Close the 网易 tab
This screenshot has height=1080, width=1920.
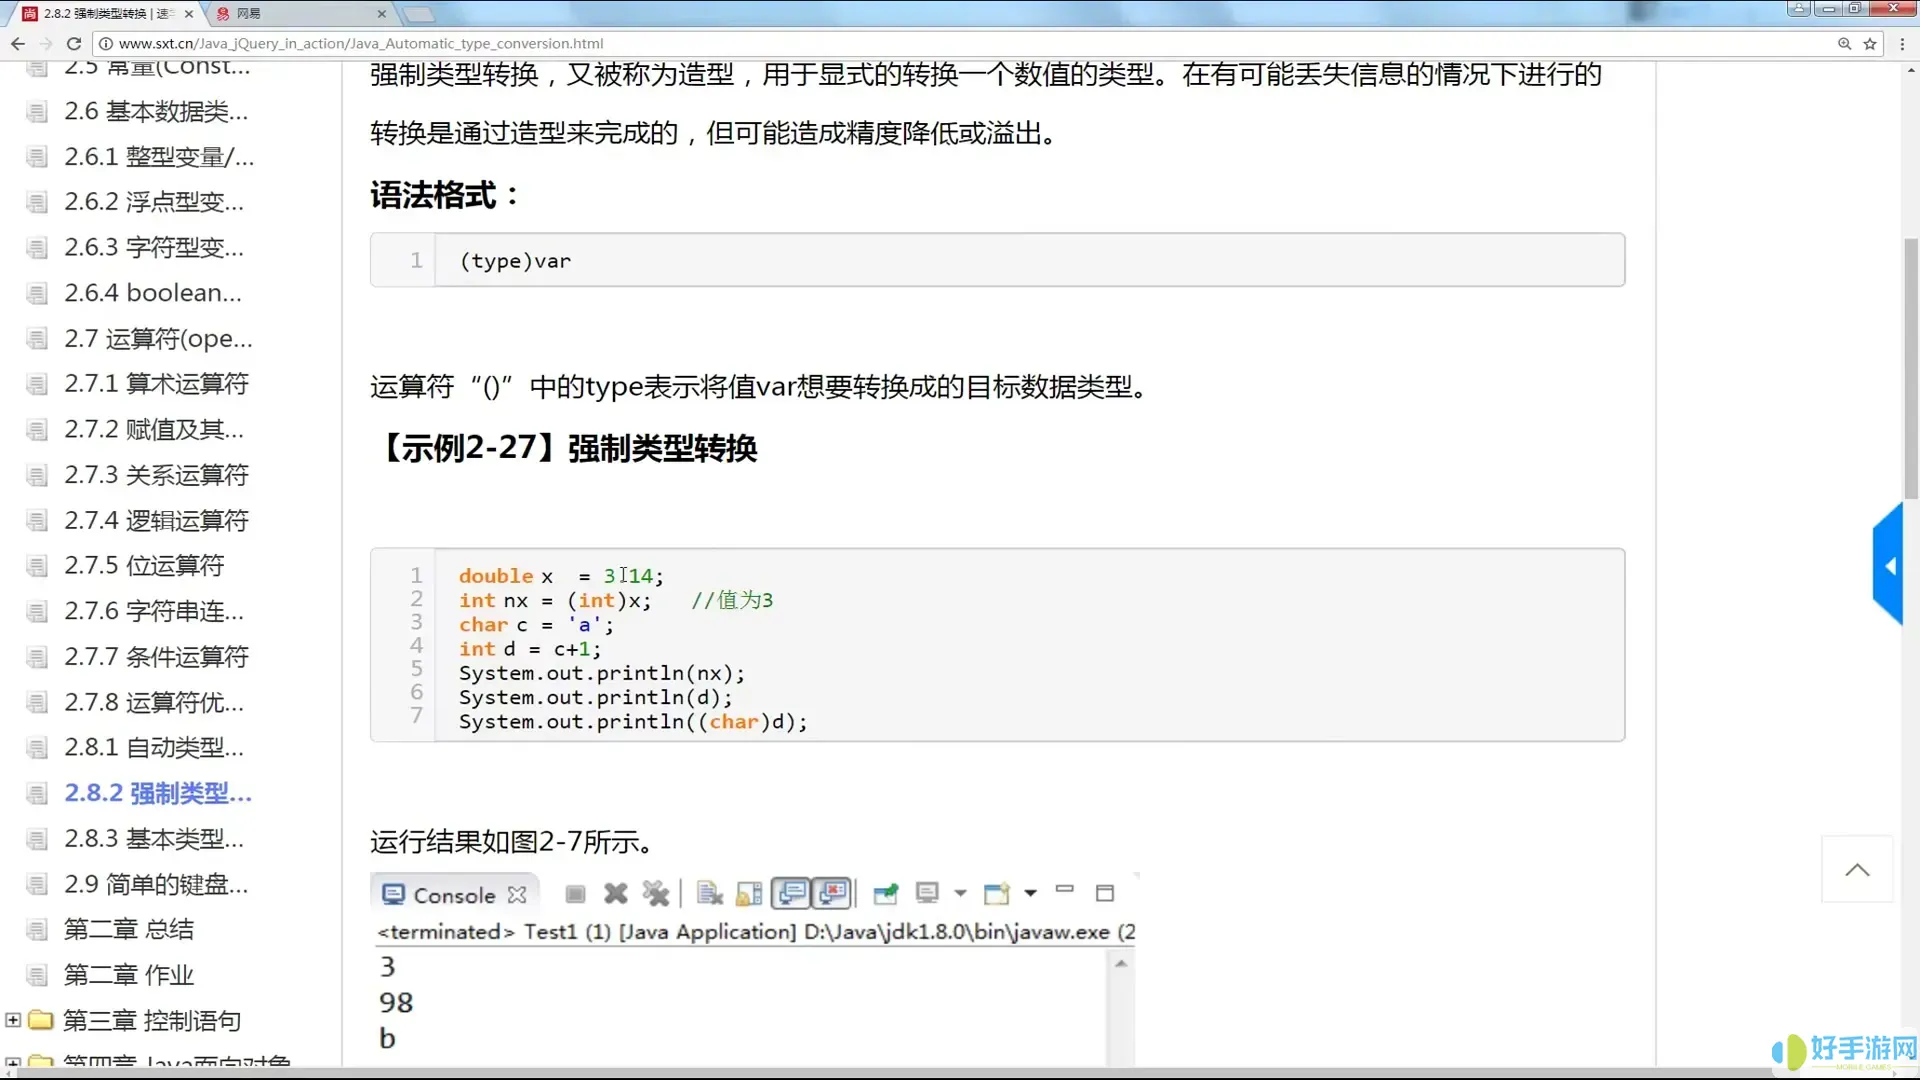click(x=381, y=14)
